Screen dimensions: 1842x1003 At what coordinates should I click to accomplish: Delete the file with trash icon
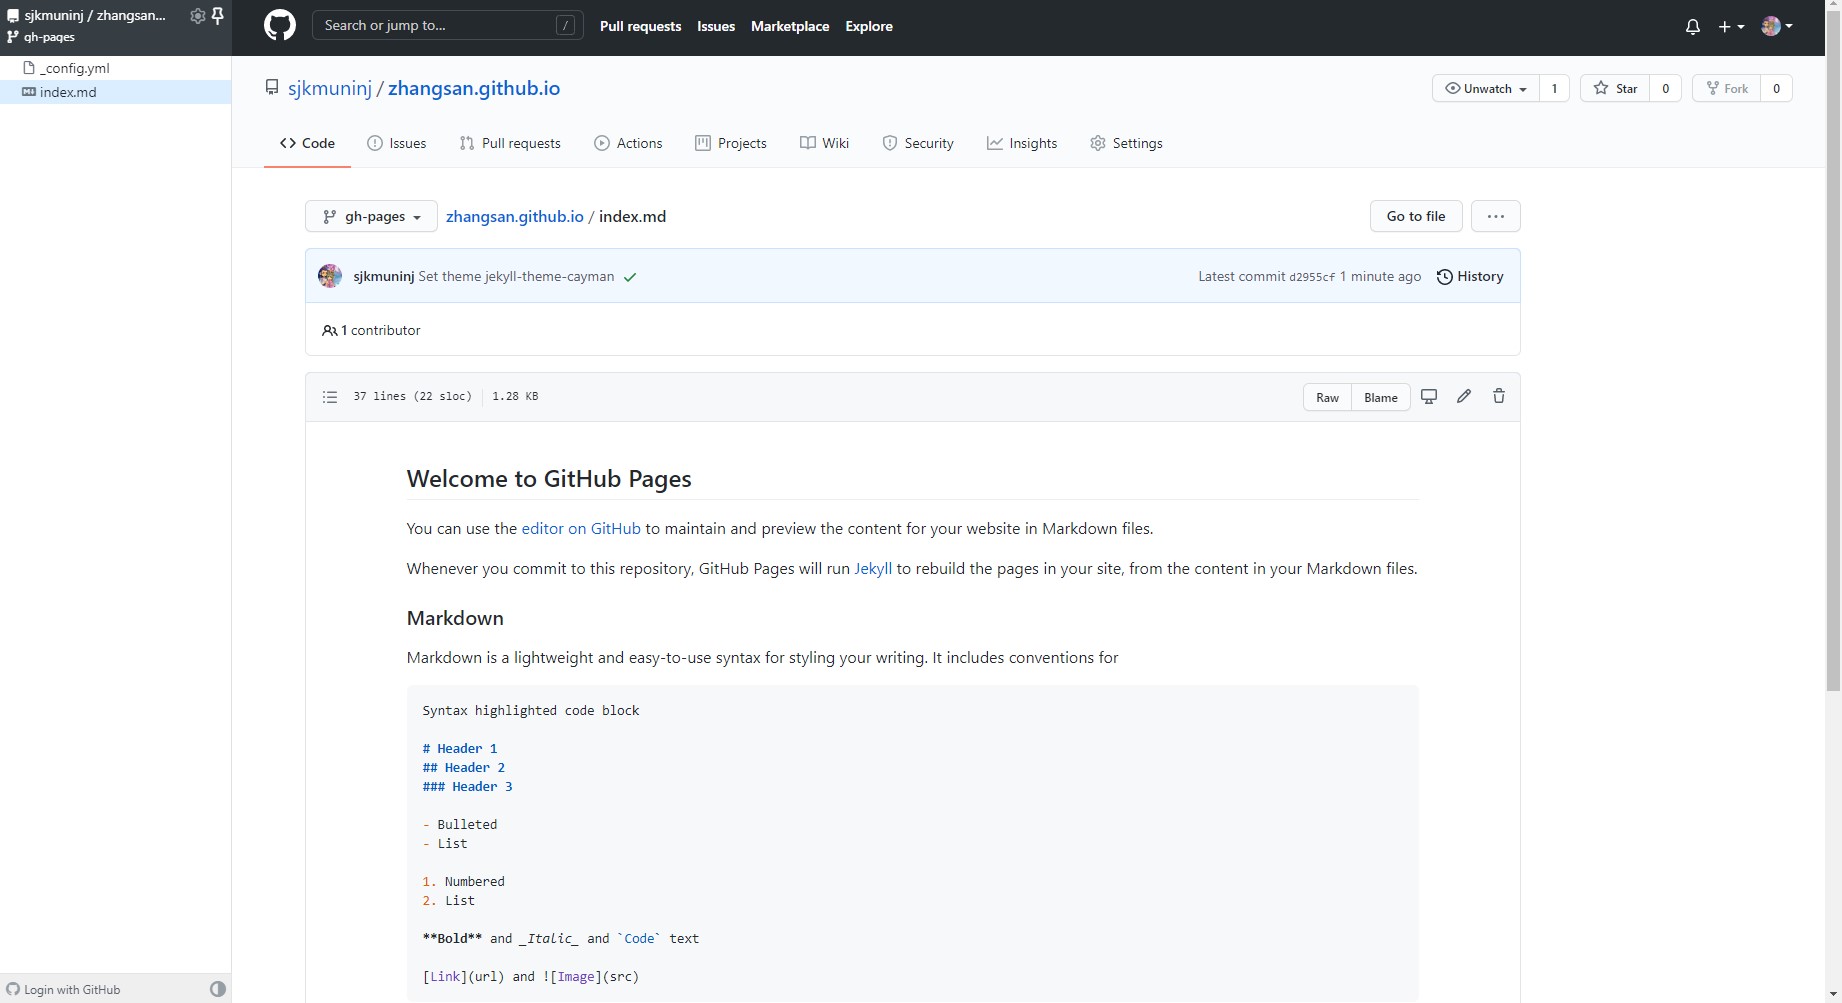(1499, 396)
